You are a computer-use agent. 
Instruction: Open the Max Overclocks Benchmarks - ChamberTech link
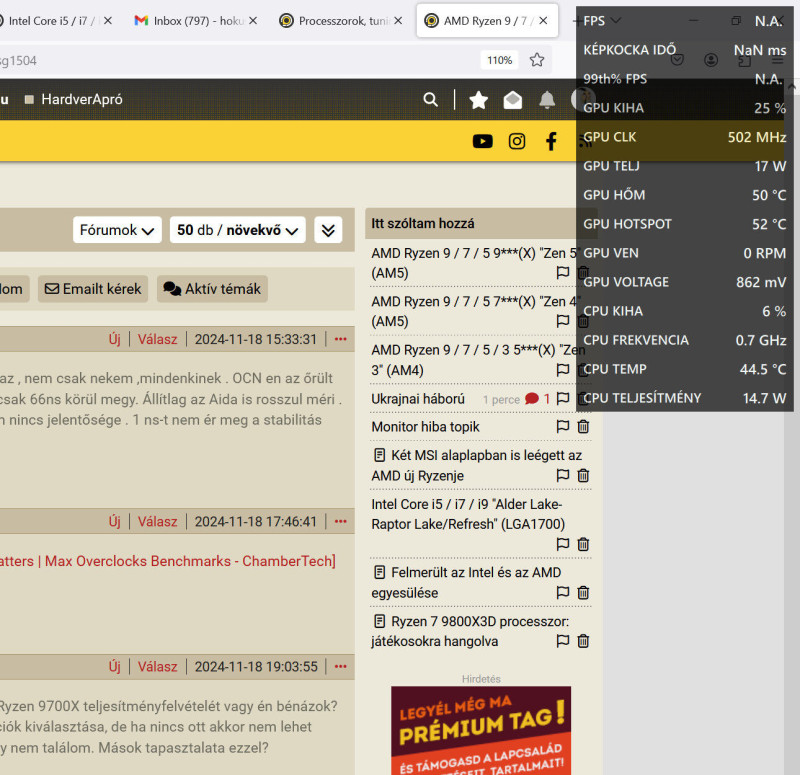(x=168, y=561)
